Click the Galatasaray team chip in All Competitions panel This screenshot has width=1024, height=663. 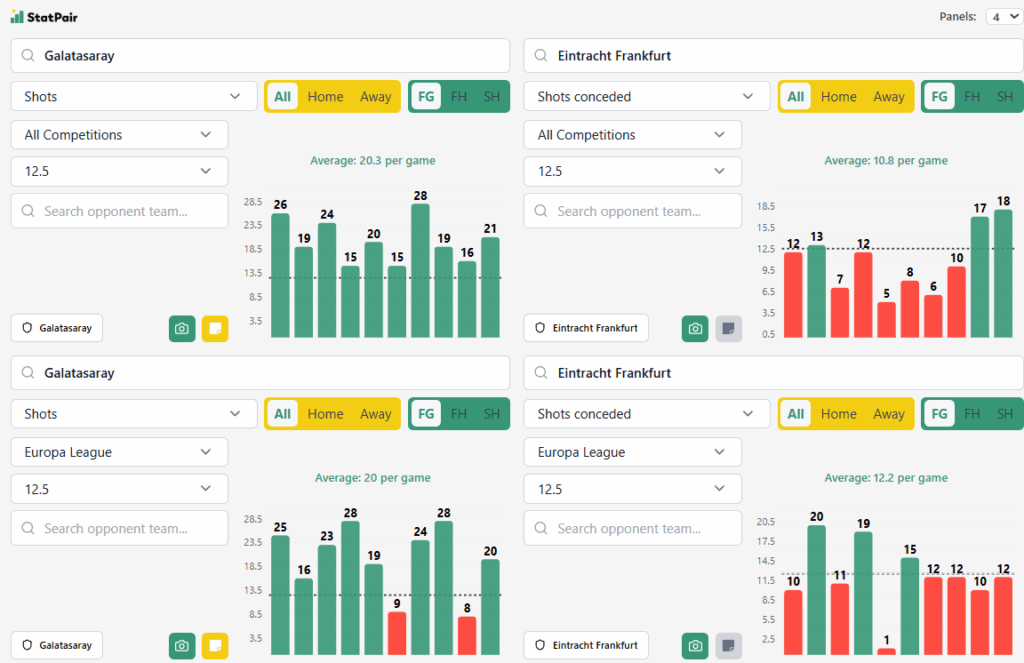57,328
